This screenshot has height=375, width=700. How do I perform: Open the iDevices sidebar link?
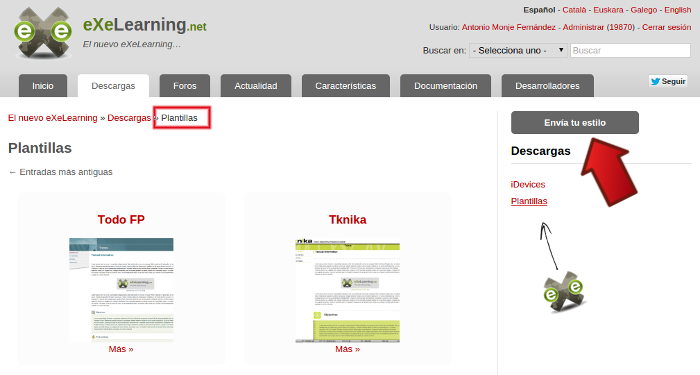coord(528,184)
